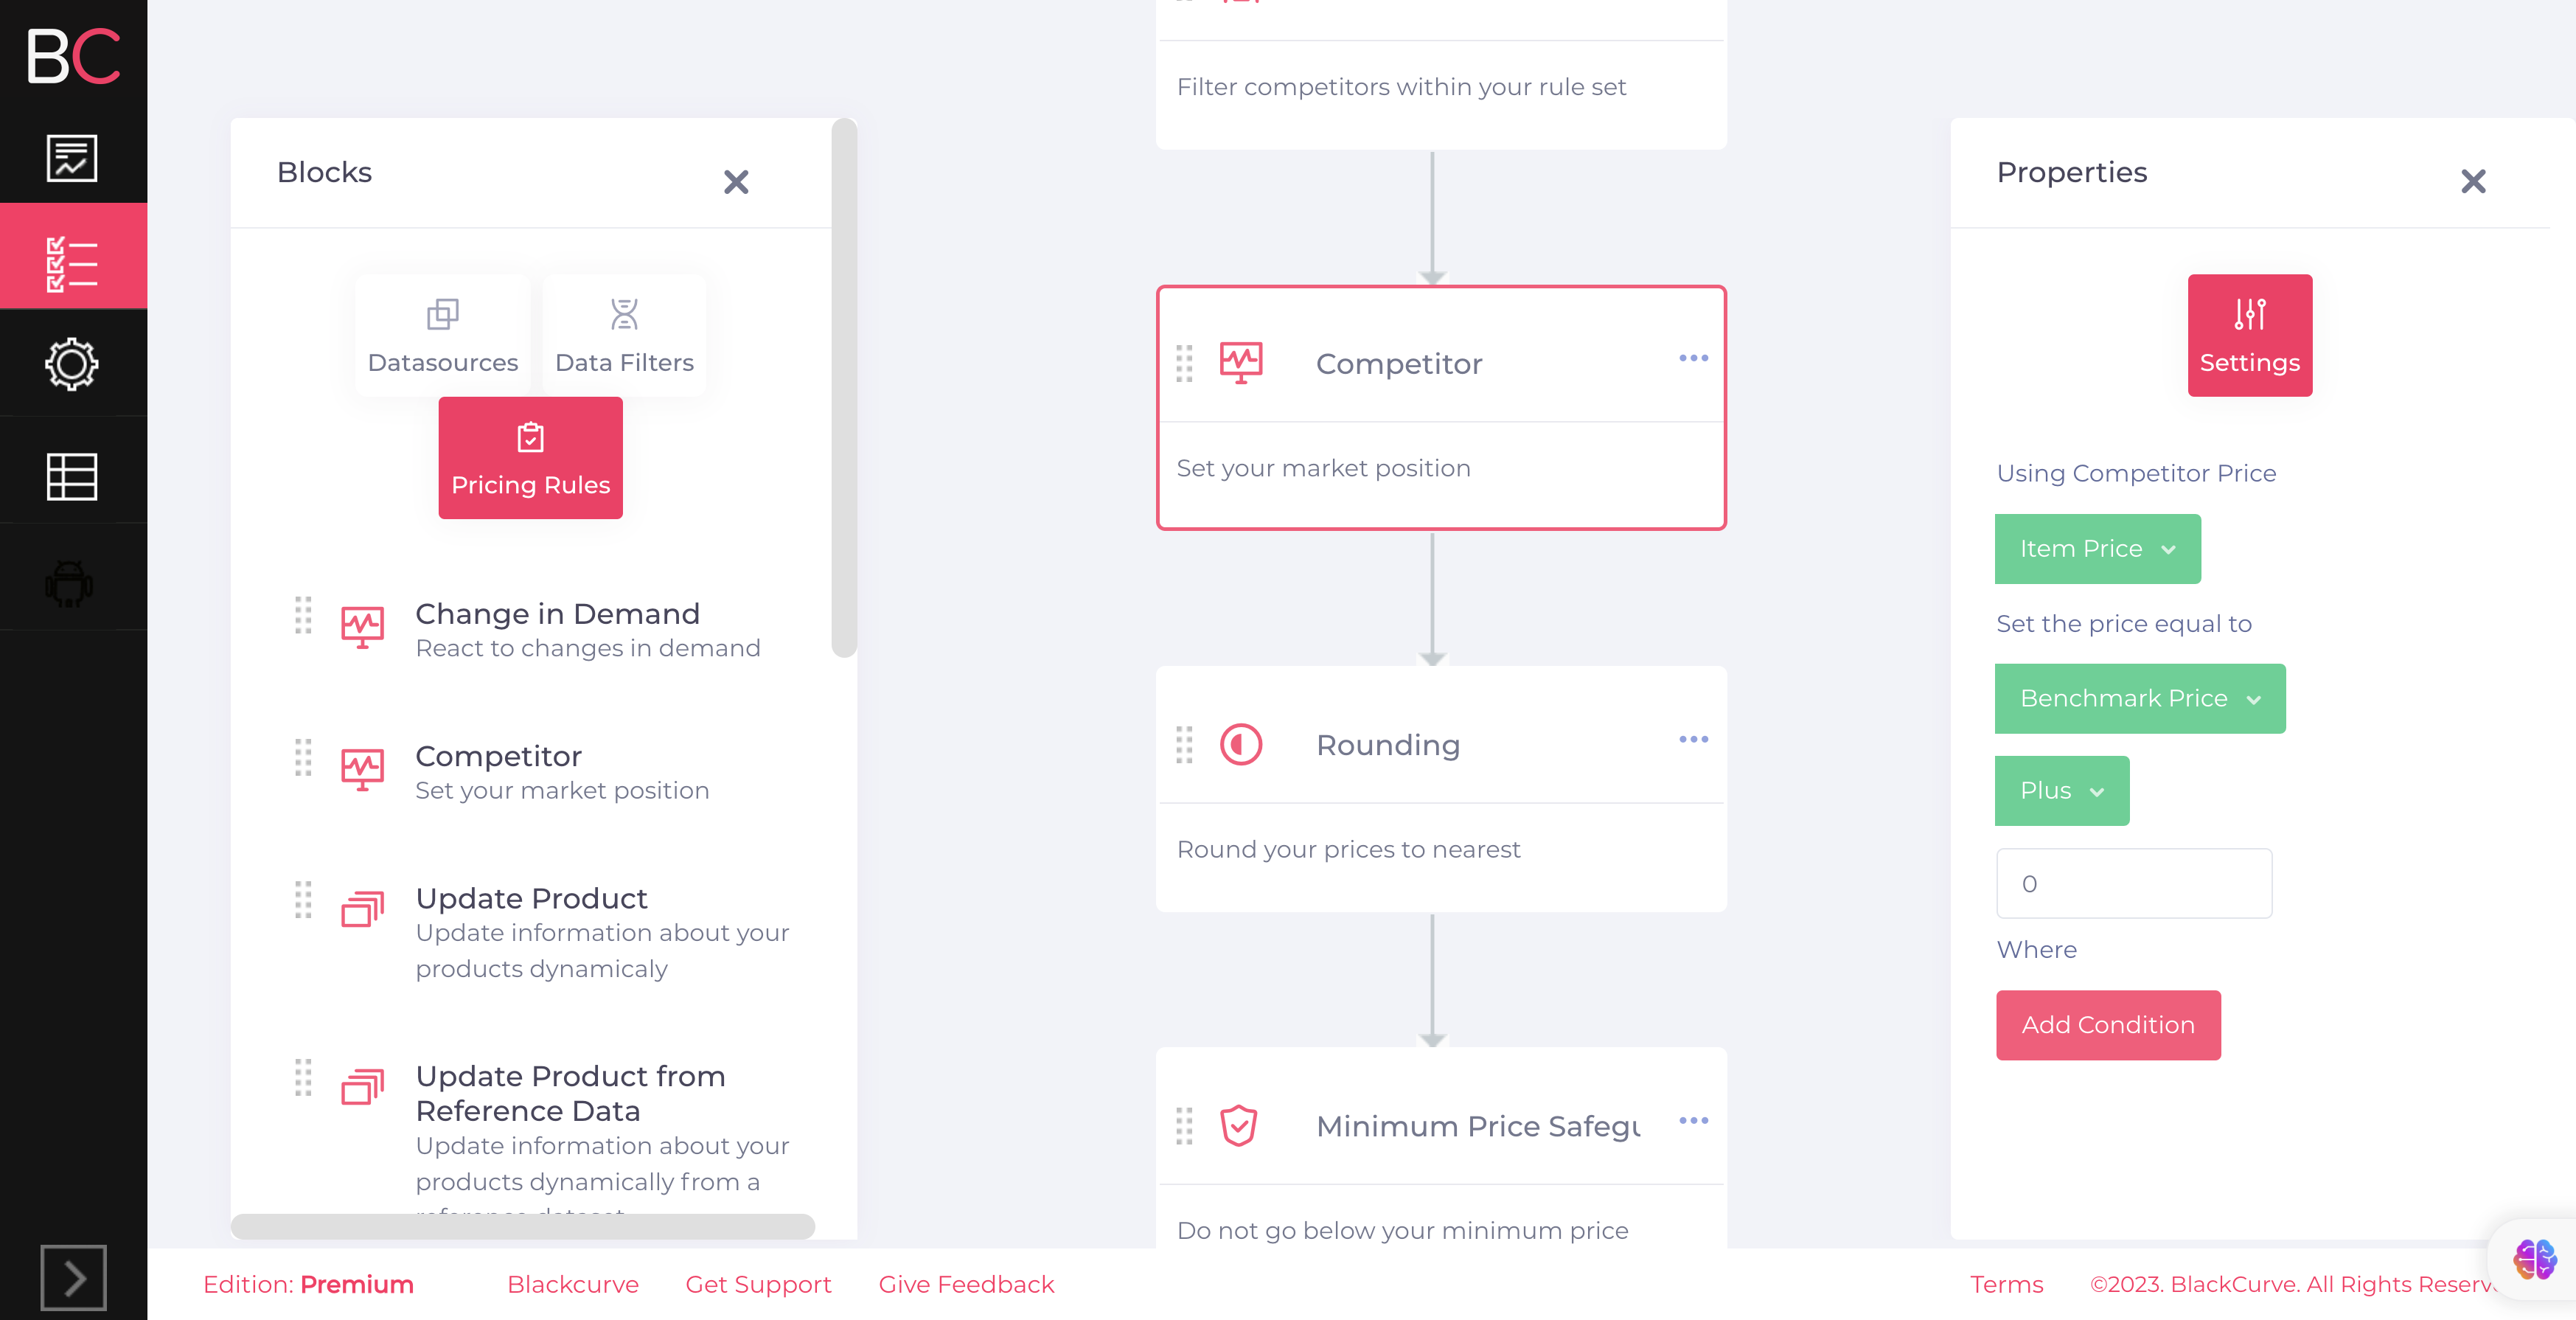Click the Pricing Rules clipboard icon
Screen dimensions: 2576x1320
pyautogui.click(x=530, y=434)
